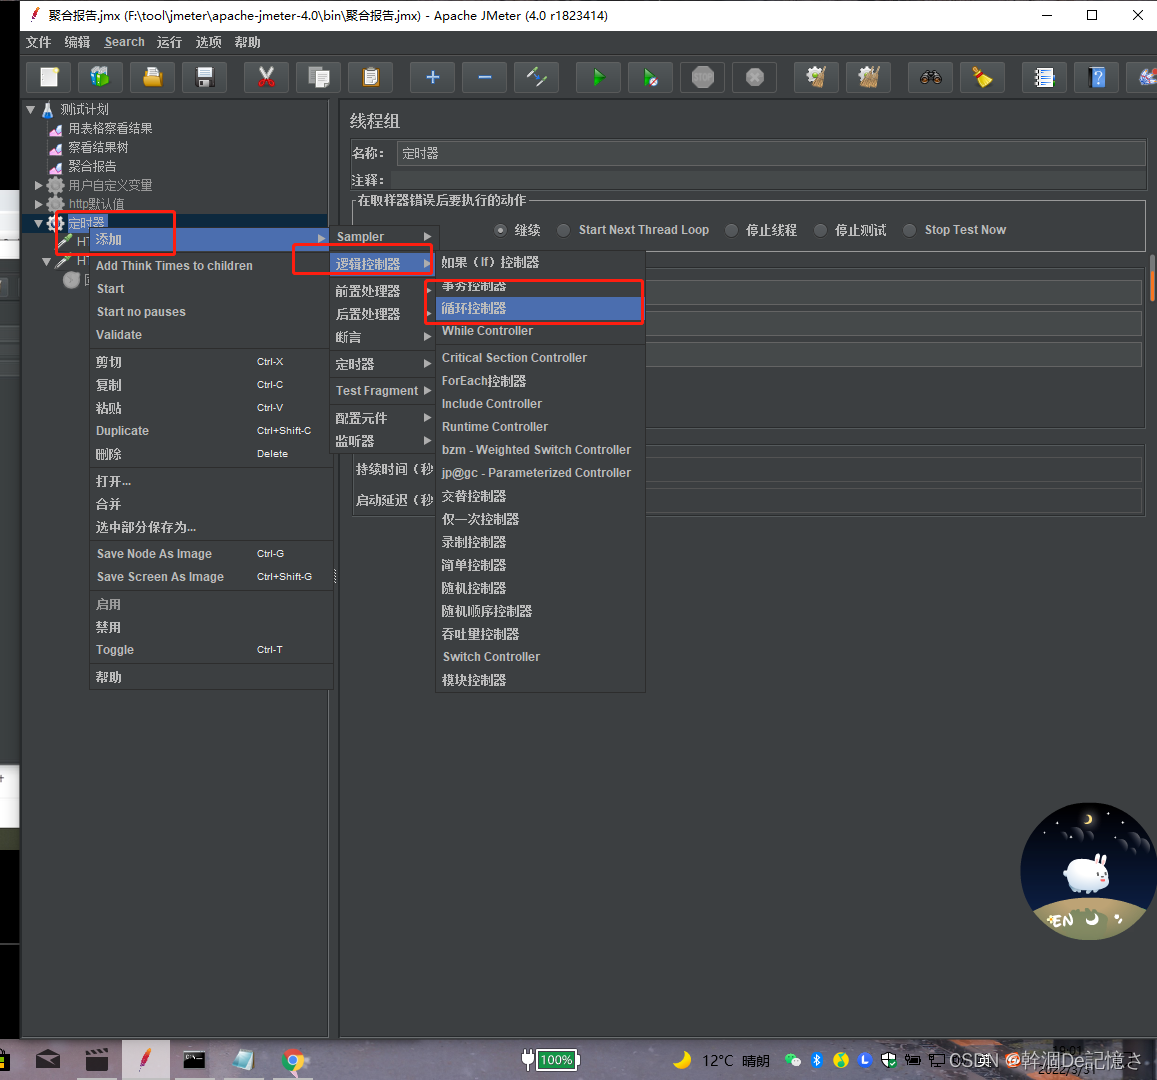1157x1080 pixels.
Task: Click the Shutdown test toolbar icon
Action: pos(754,77)
